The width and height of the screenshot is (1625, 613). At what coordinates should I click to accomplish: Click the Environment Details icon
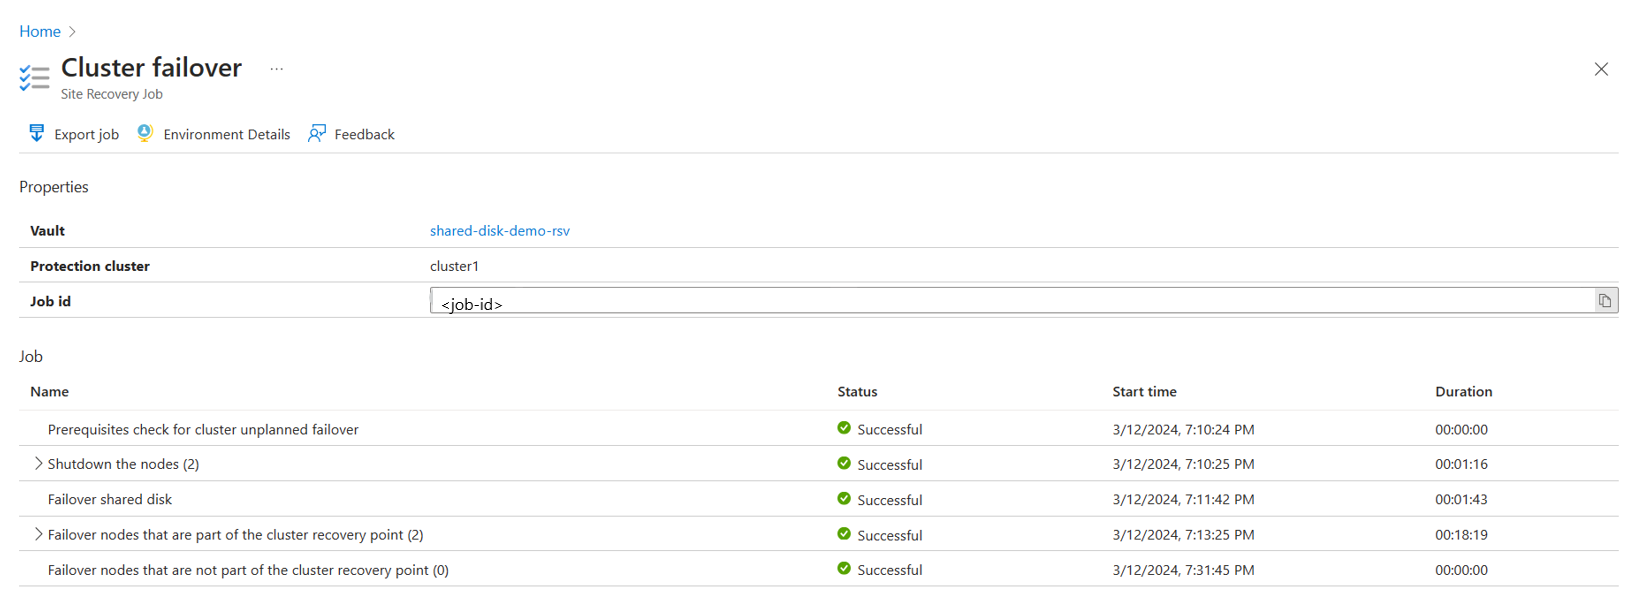[145, 133]
